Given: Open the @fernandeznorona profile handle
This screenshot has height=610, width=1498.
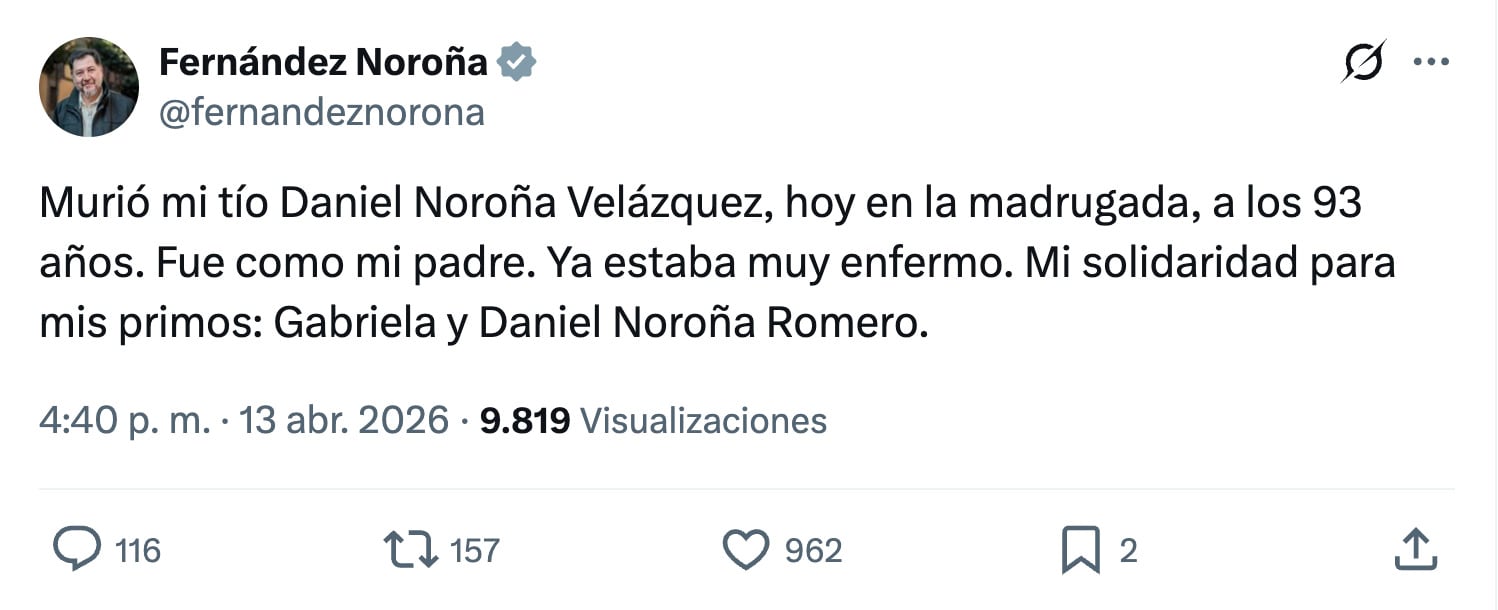Looking at the screenshot, I should tap(320, 112).
